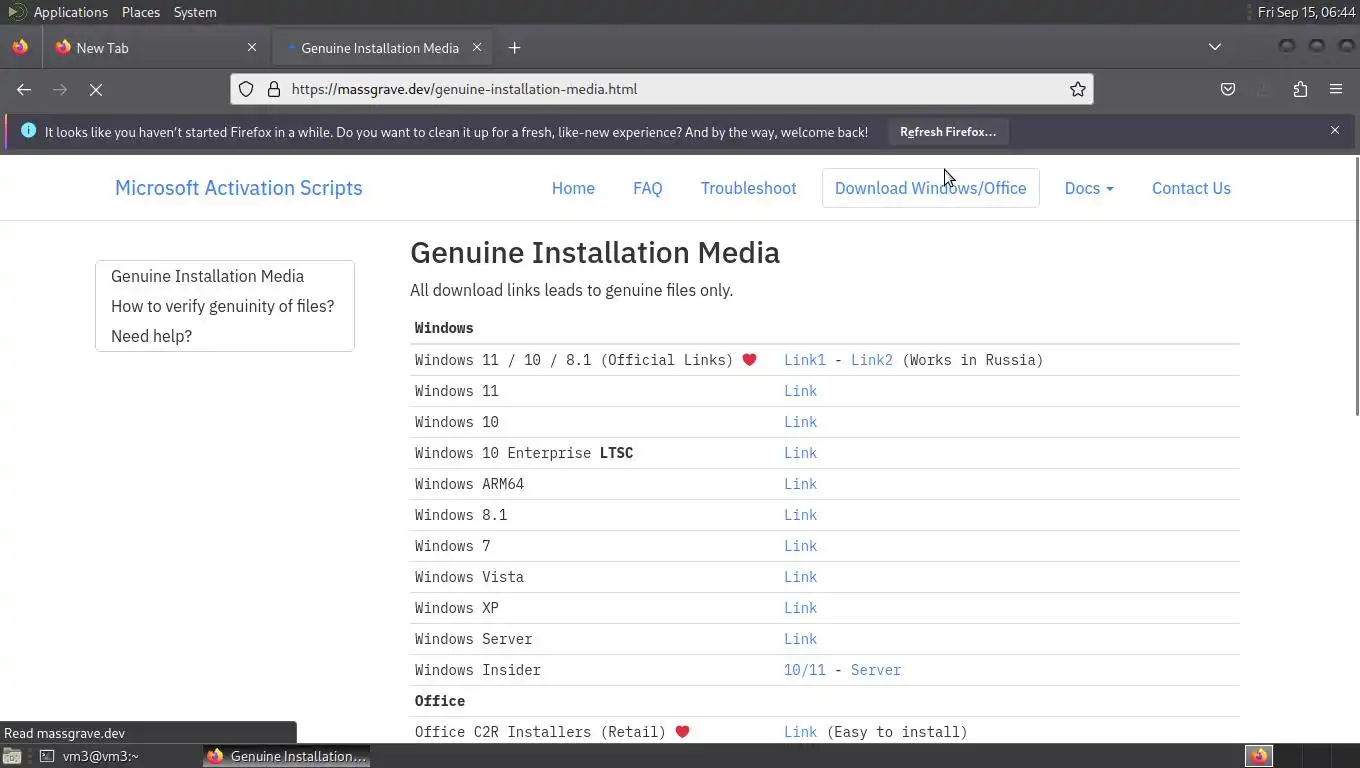Viewport: 1360px width, 768px height.
Task: Open the Windows Vista Link
Action: (800, 577)
